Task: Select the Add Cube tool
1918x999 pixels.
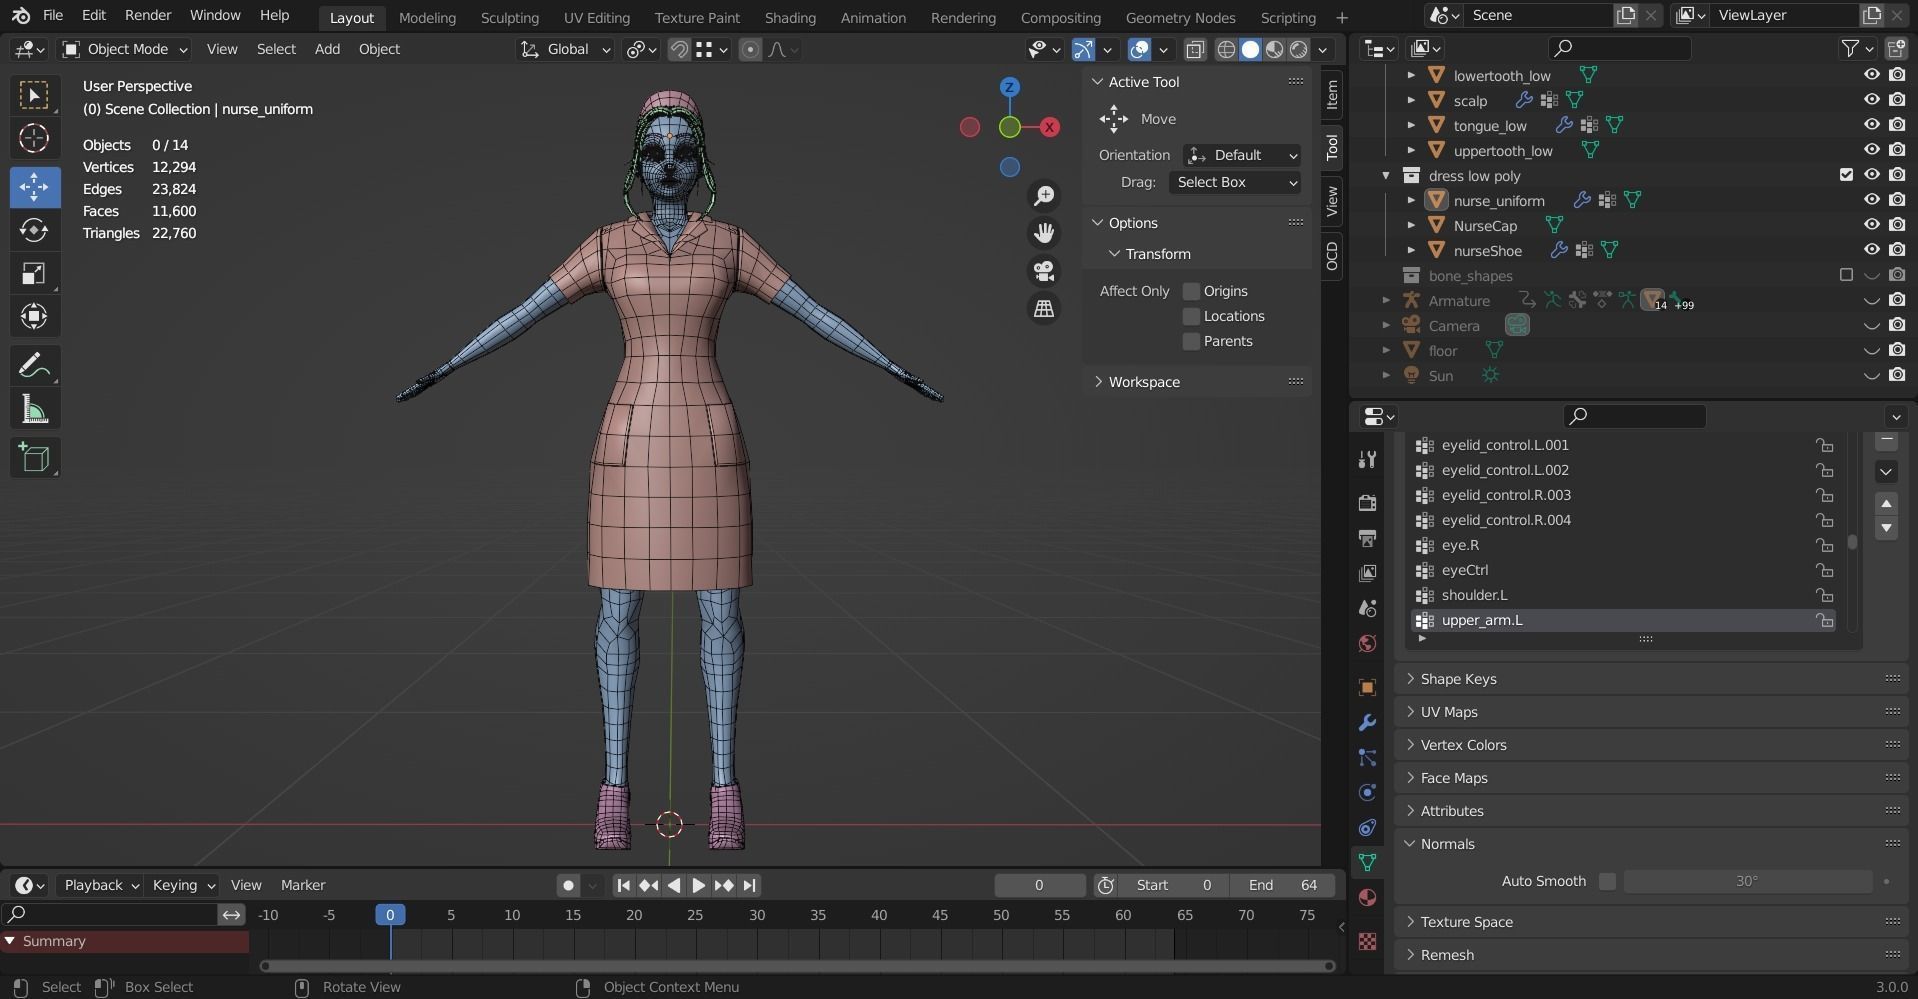Action: [34, 458]
